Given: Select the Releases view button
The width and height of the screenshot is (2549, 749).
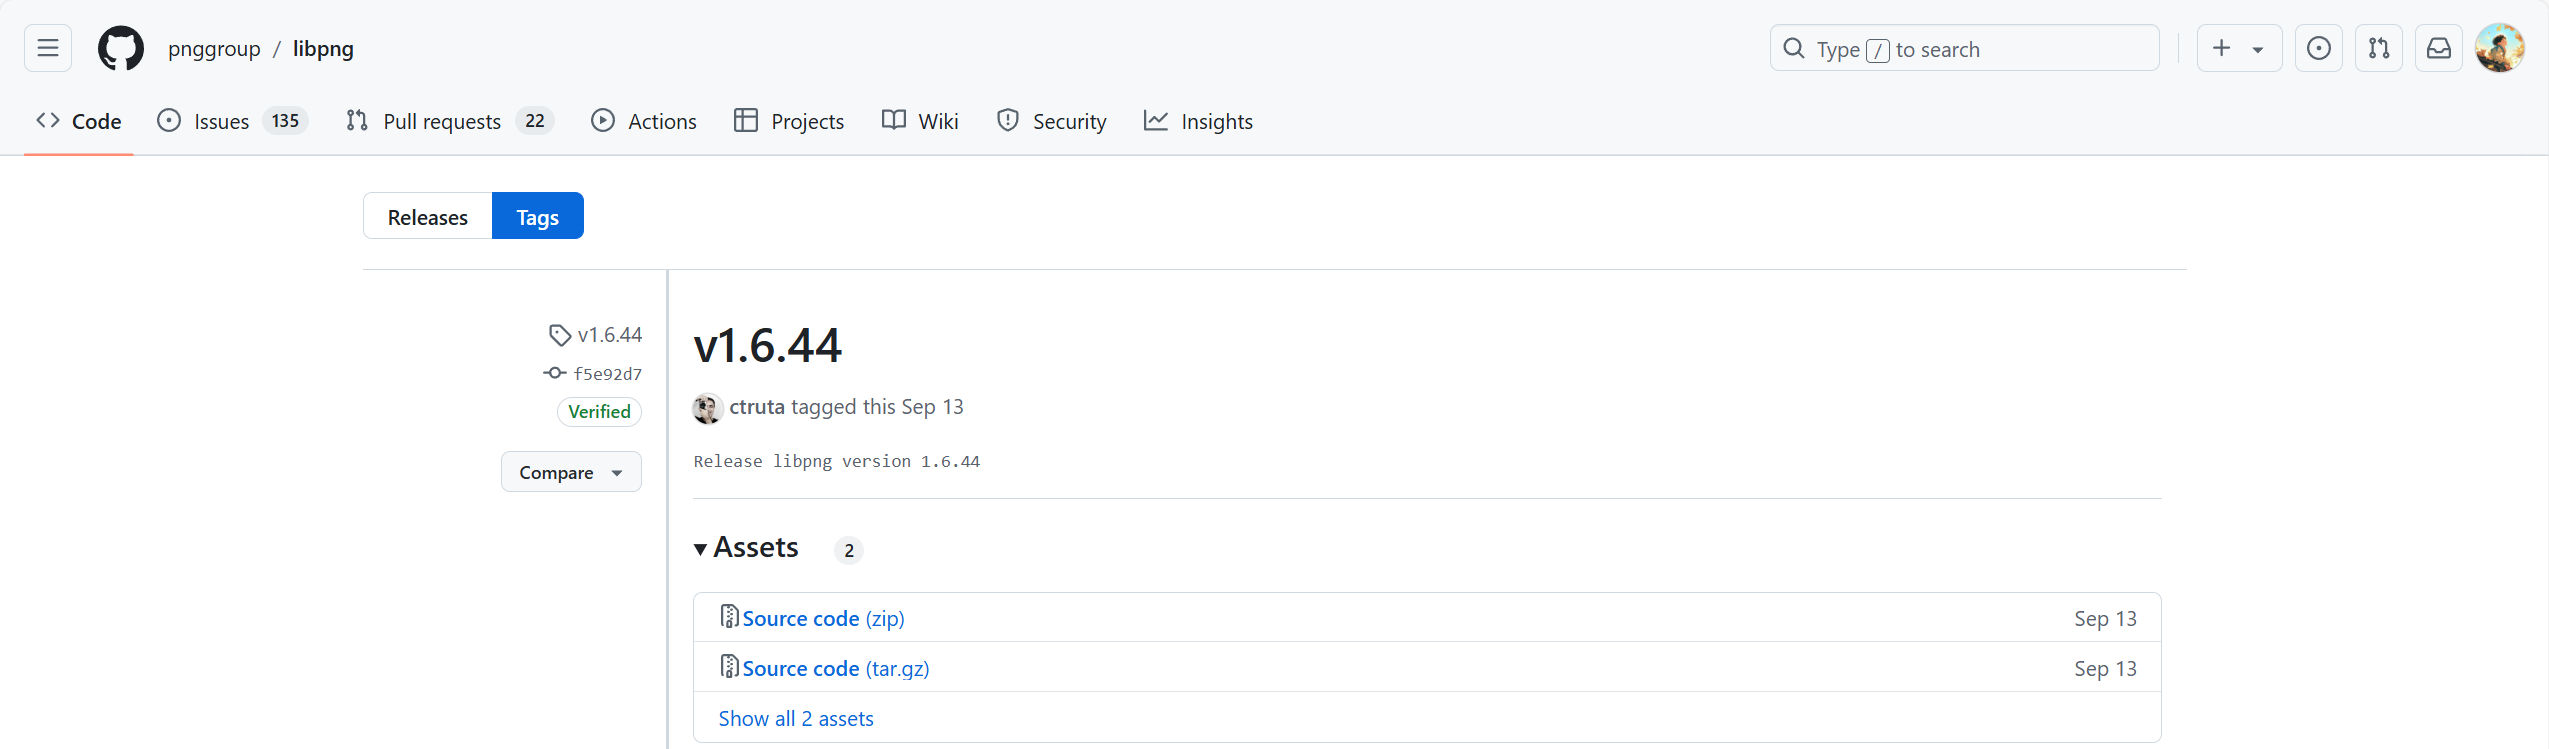Looking at the screenshot, I should pos(428,216).
